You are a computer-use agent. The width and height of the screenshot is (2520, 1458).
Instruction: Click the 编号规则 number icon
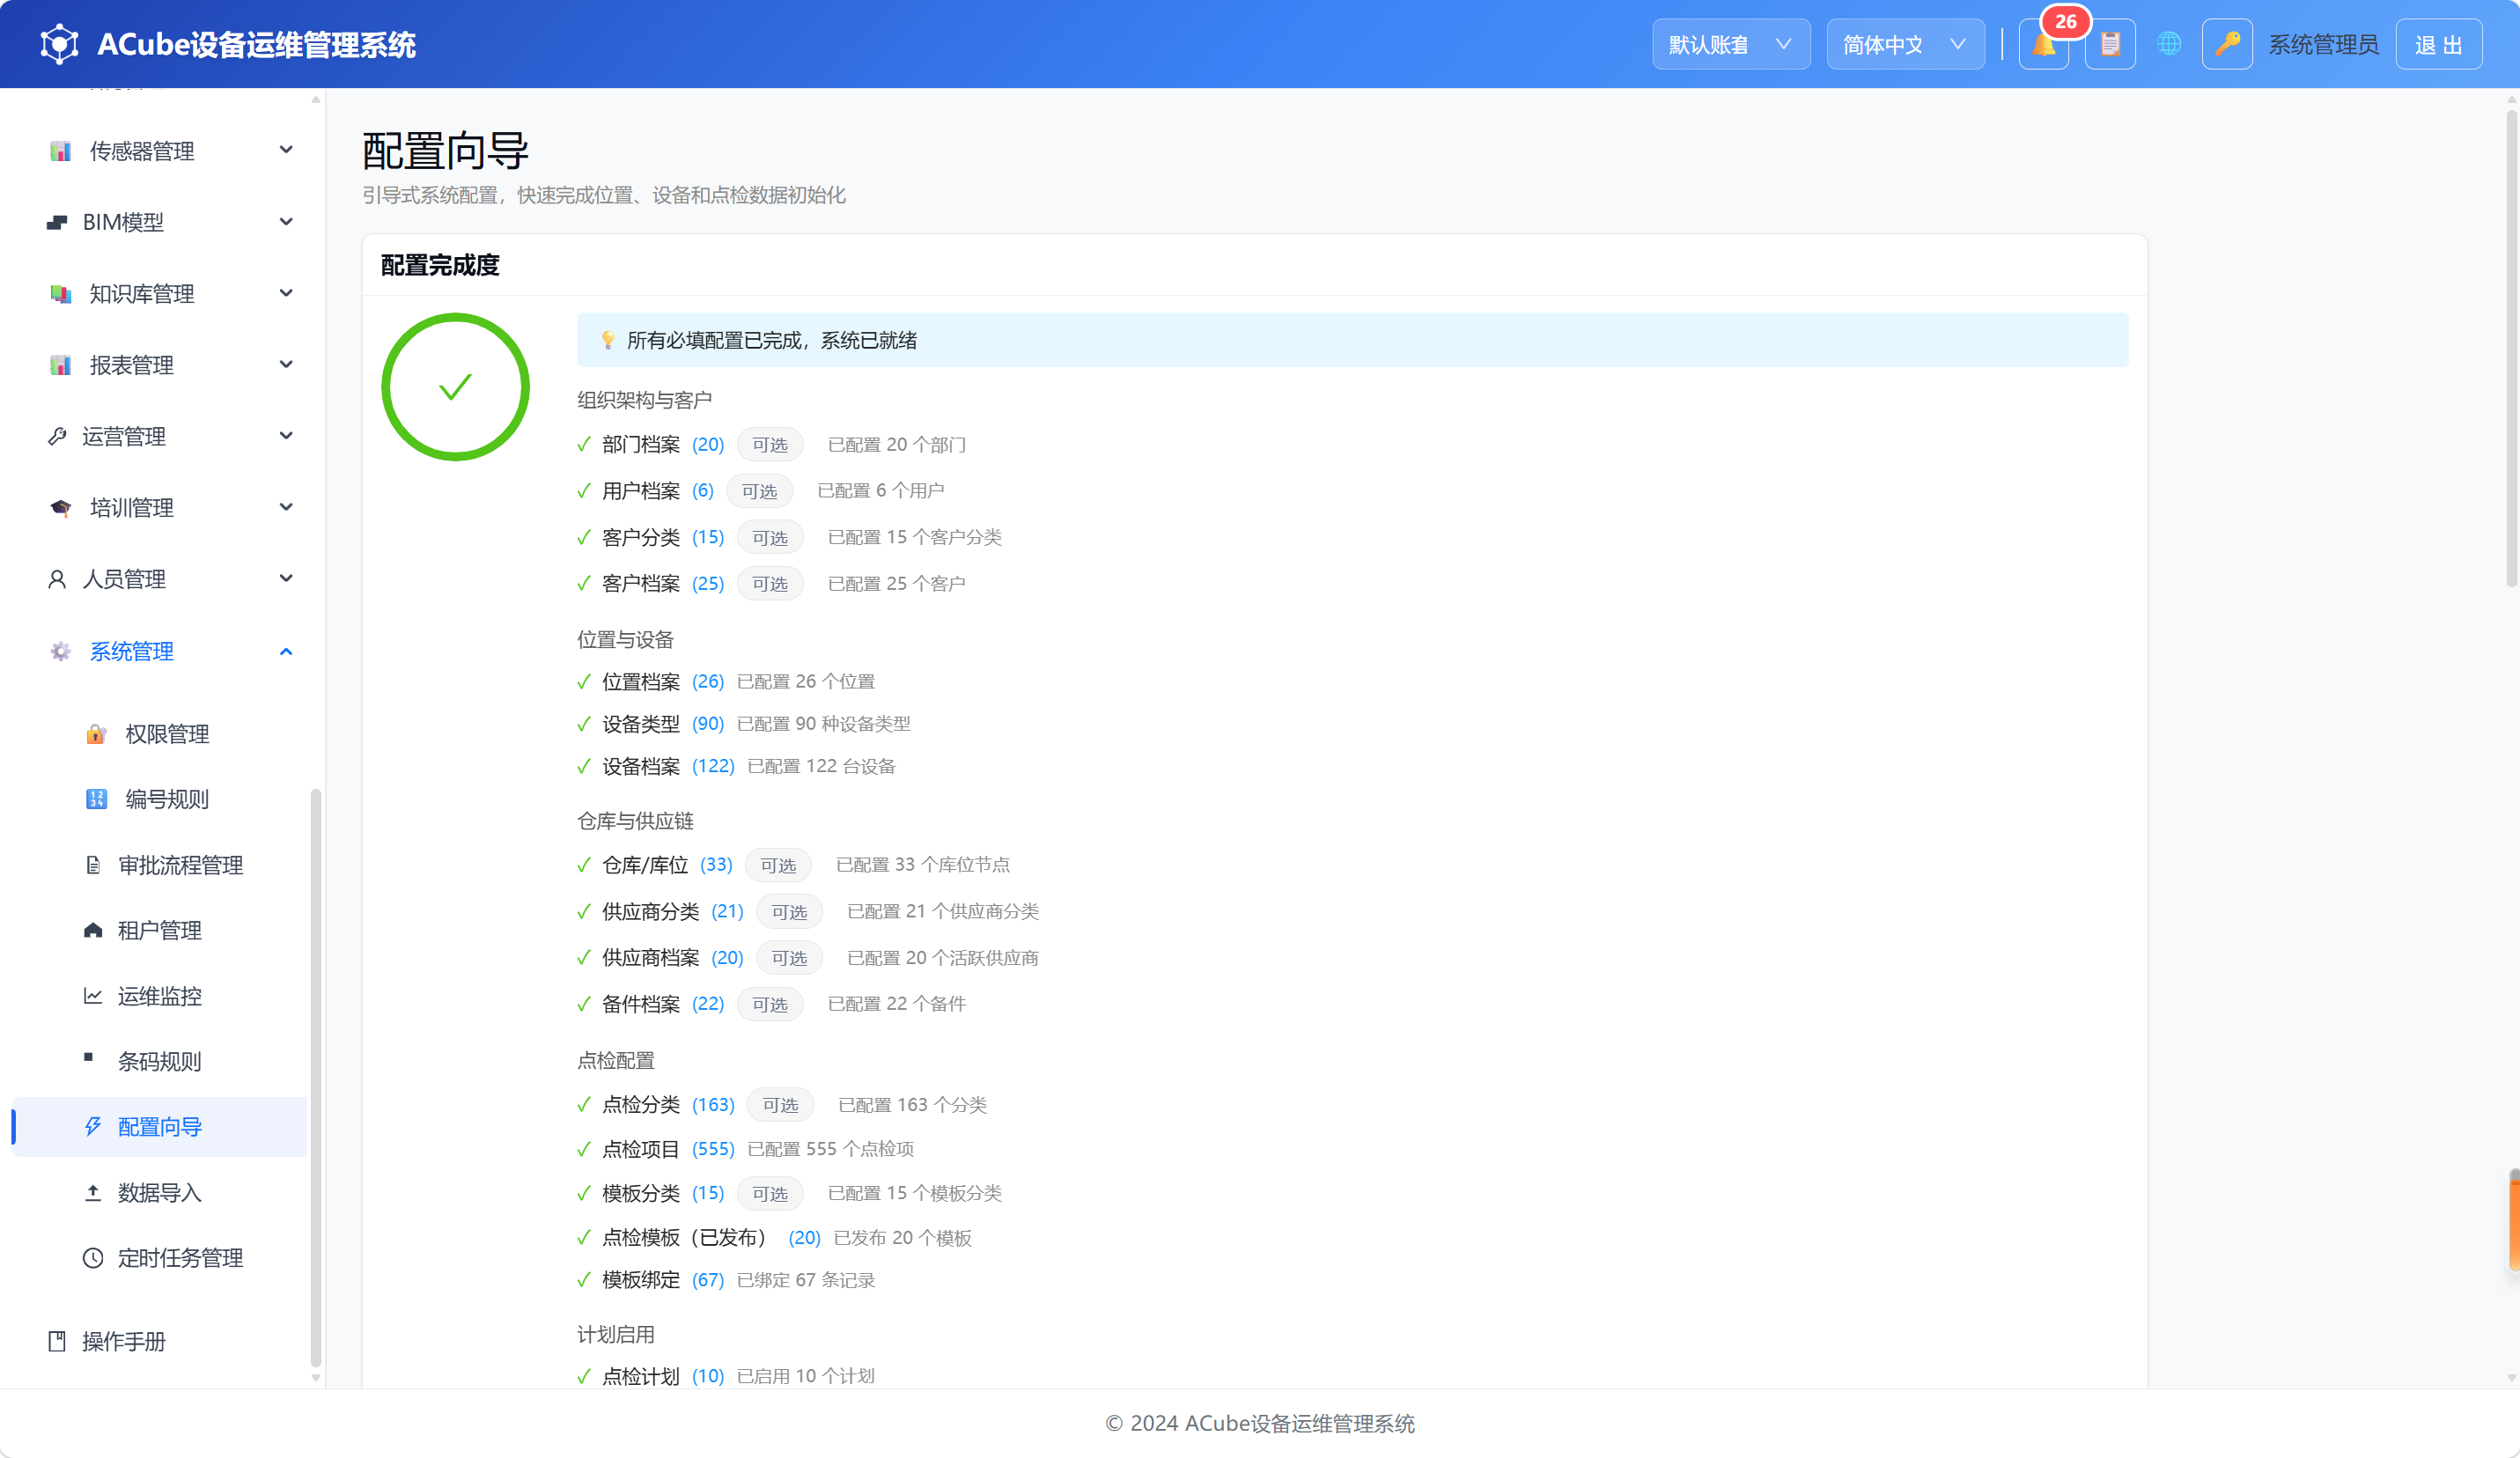click(96, 799)
